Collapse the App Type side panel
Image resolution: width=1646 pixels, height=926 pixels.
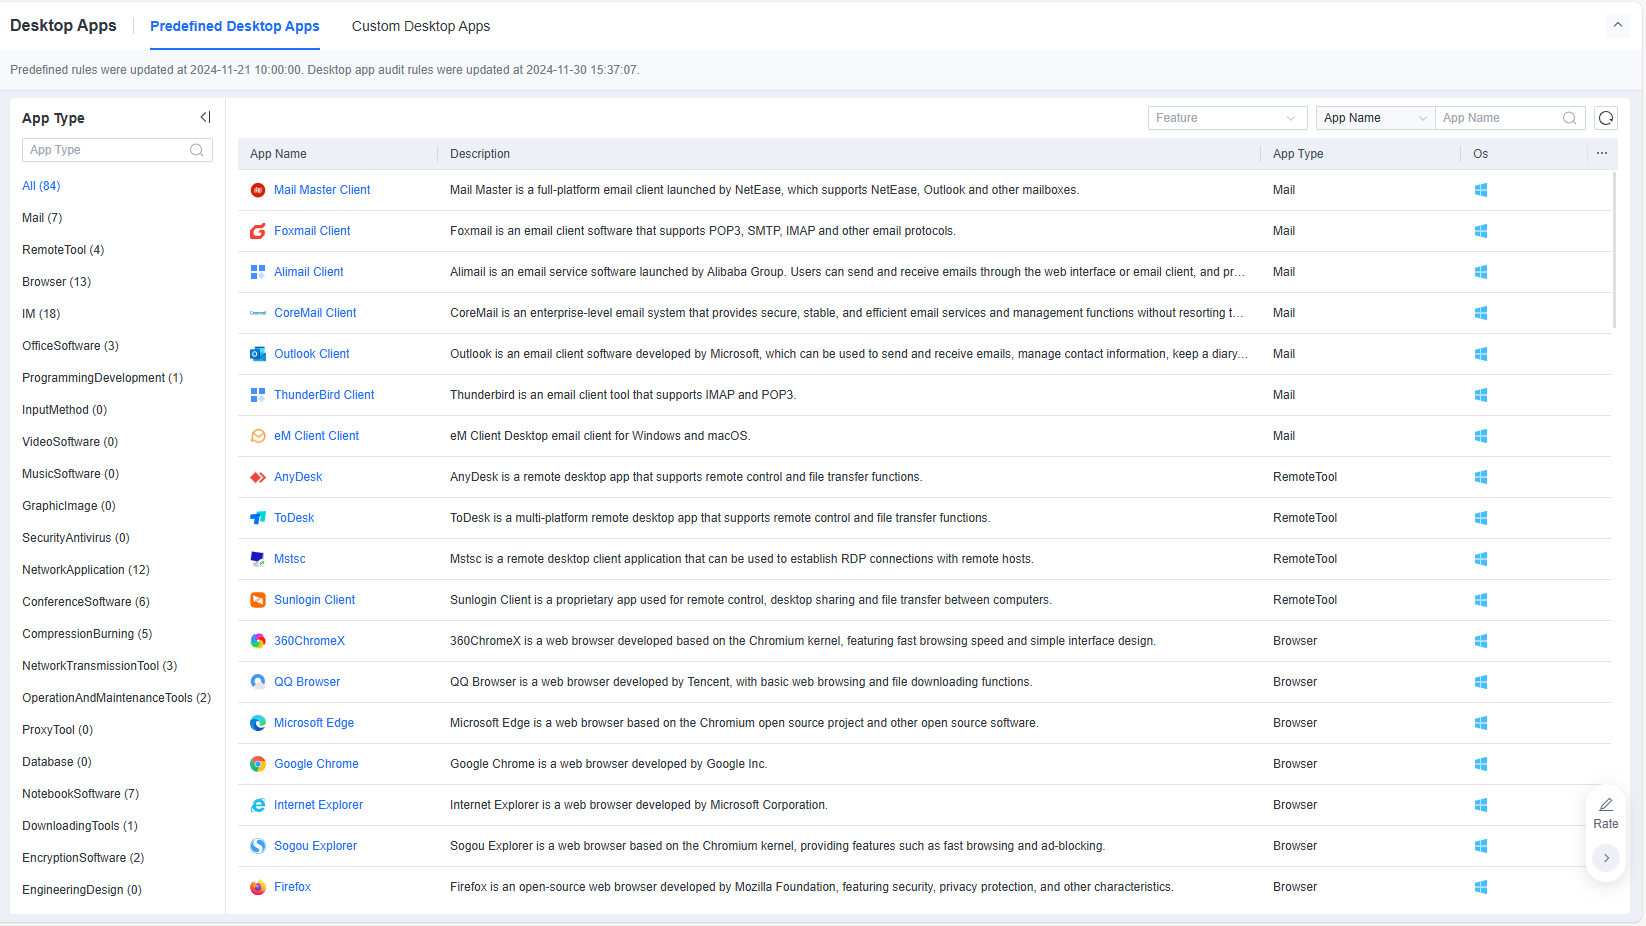pos(205,117)
